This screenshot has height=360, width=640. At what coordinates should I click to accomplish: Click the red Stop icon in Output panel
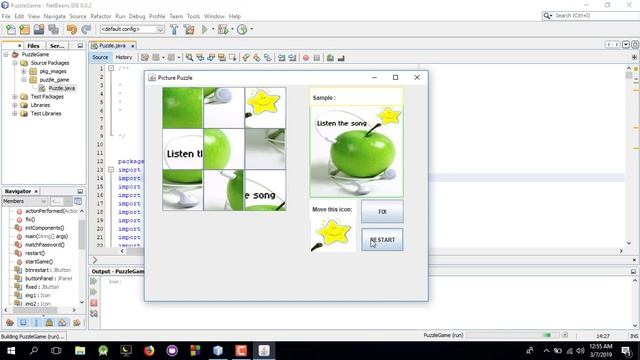point(93,303)
